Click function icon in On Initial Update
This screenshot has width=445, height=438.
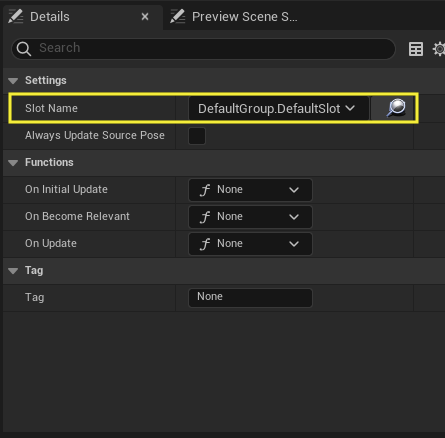205,190
